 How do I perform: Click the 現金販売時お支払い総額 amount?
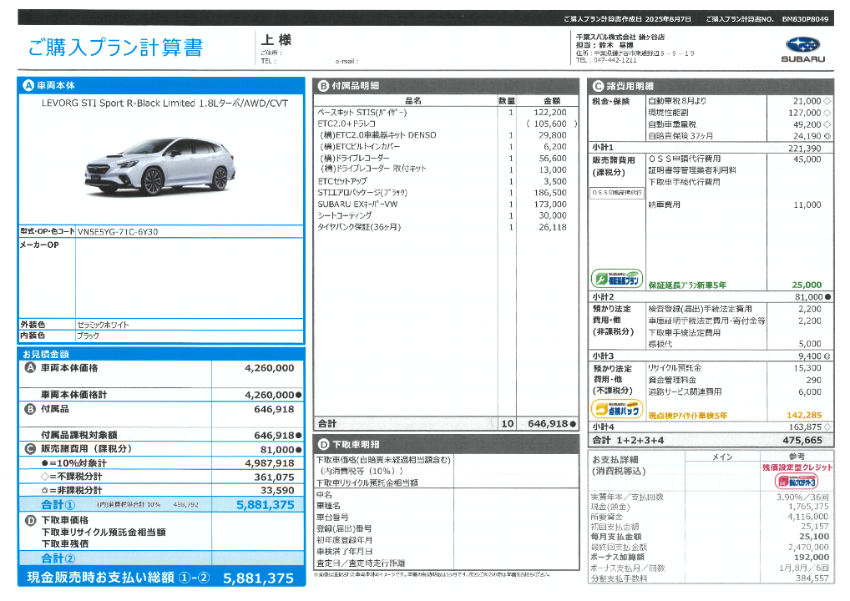(x=259, y=579)
